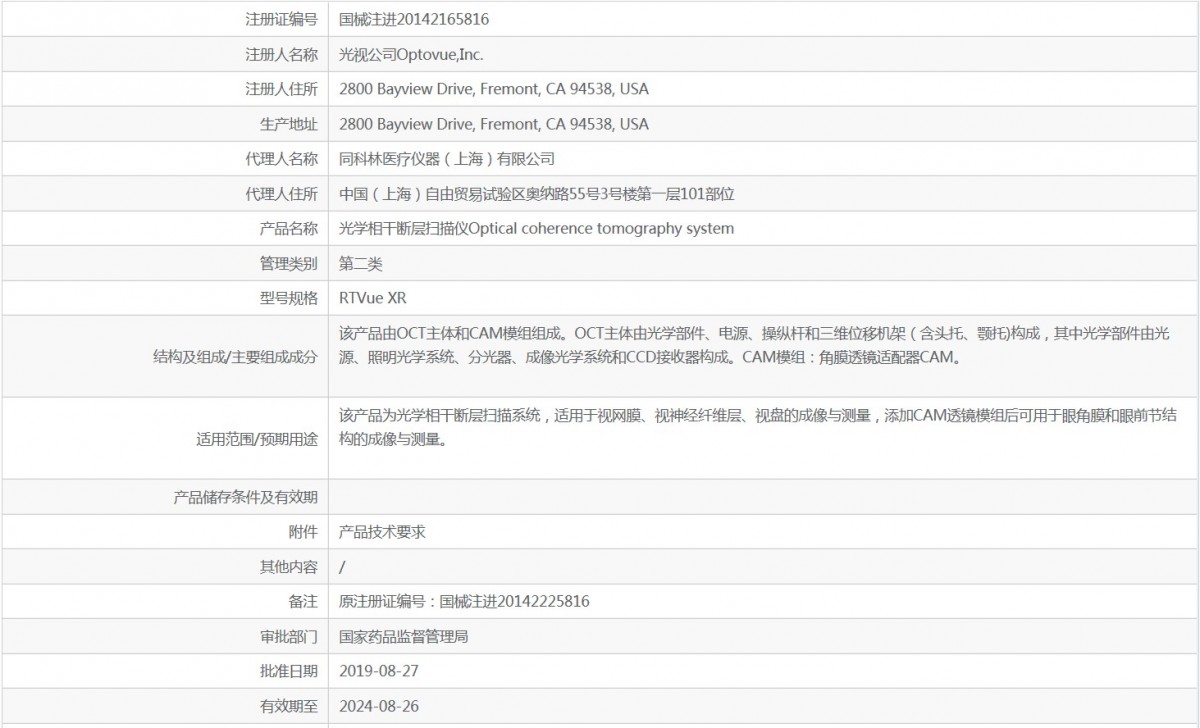Viewport: 1200px width, 728px height.
Task: Click approval department 国家药品监督管理局
Action: [404, 636]
